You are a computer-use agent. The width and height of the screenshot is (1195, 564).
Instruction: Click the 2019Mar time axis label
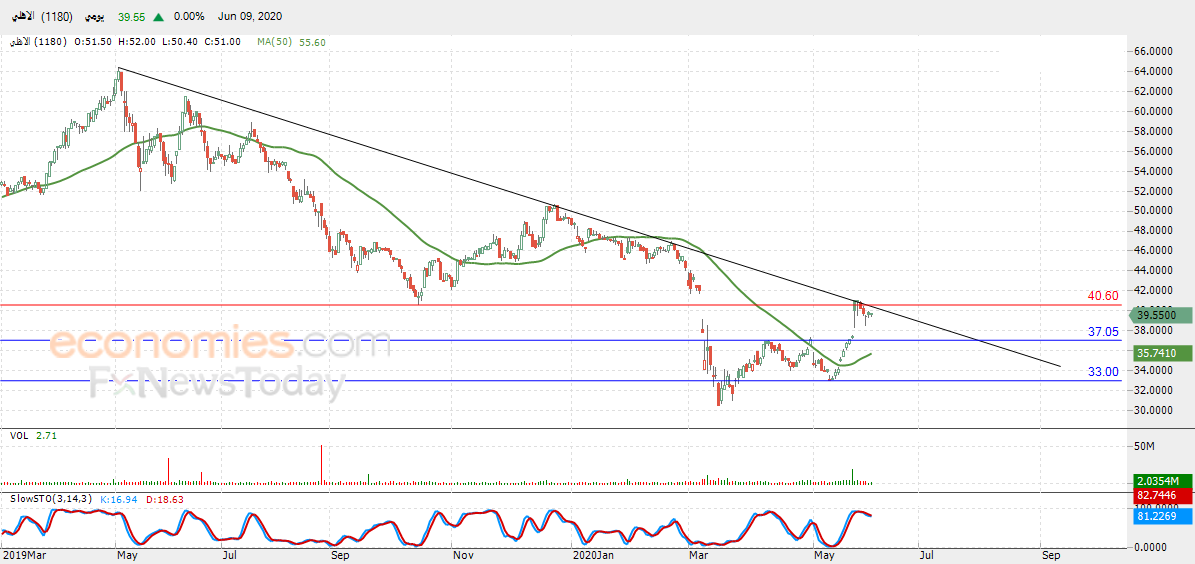click(x=24, y=556)
